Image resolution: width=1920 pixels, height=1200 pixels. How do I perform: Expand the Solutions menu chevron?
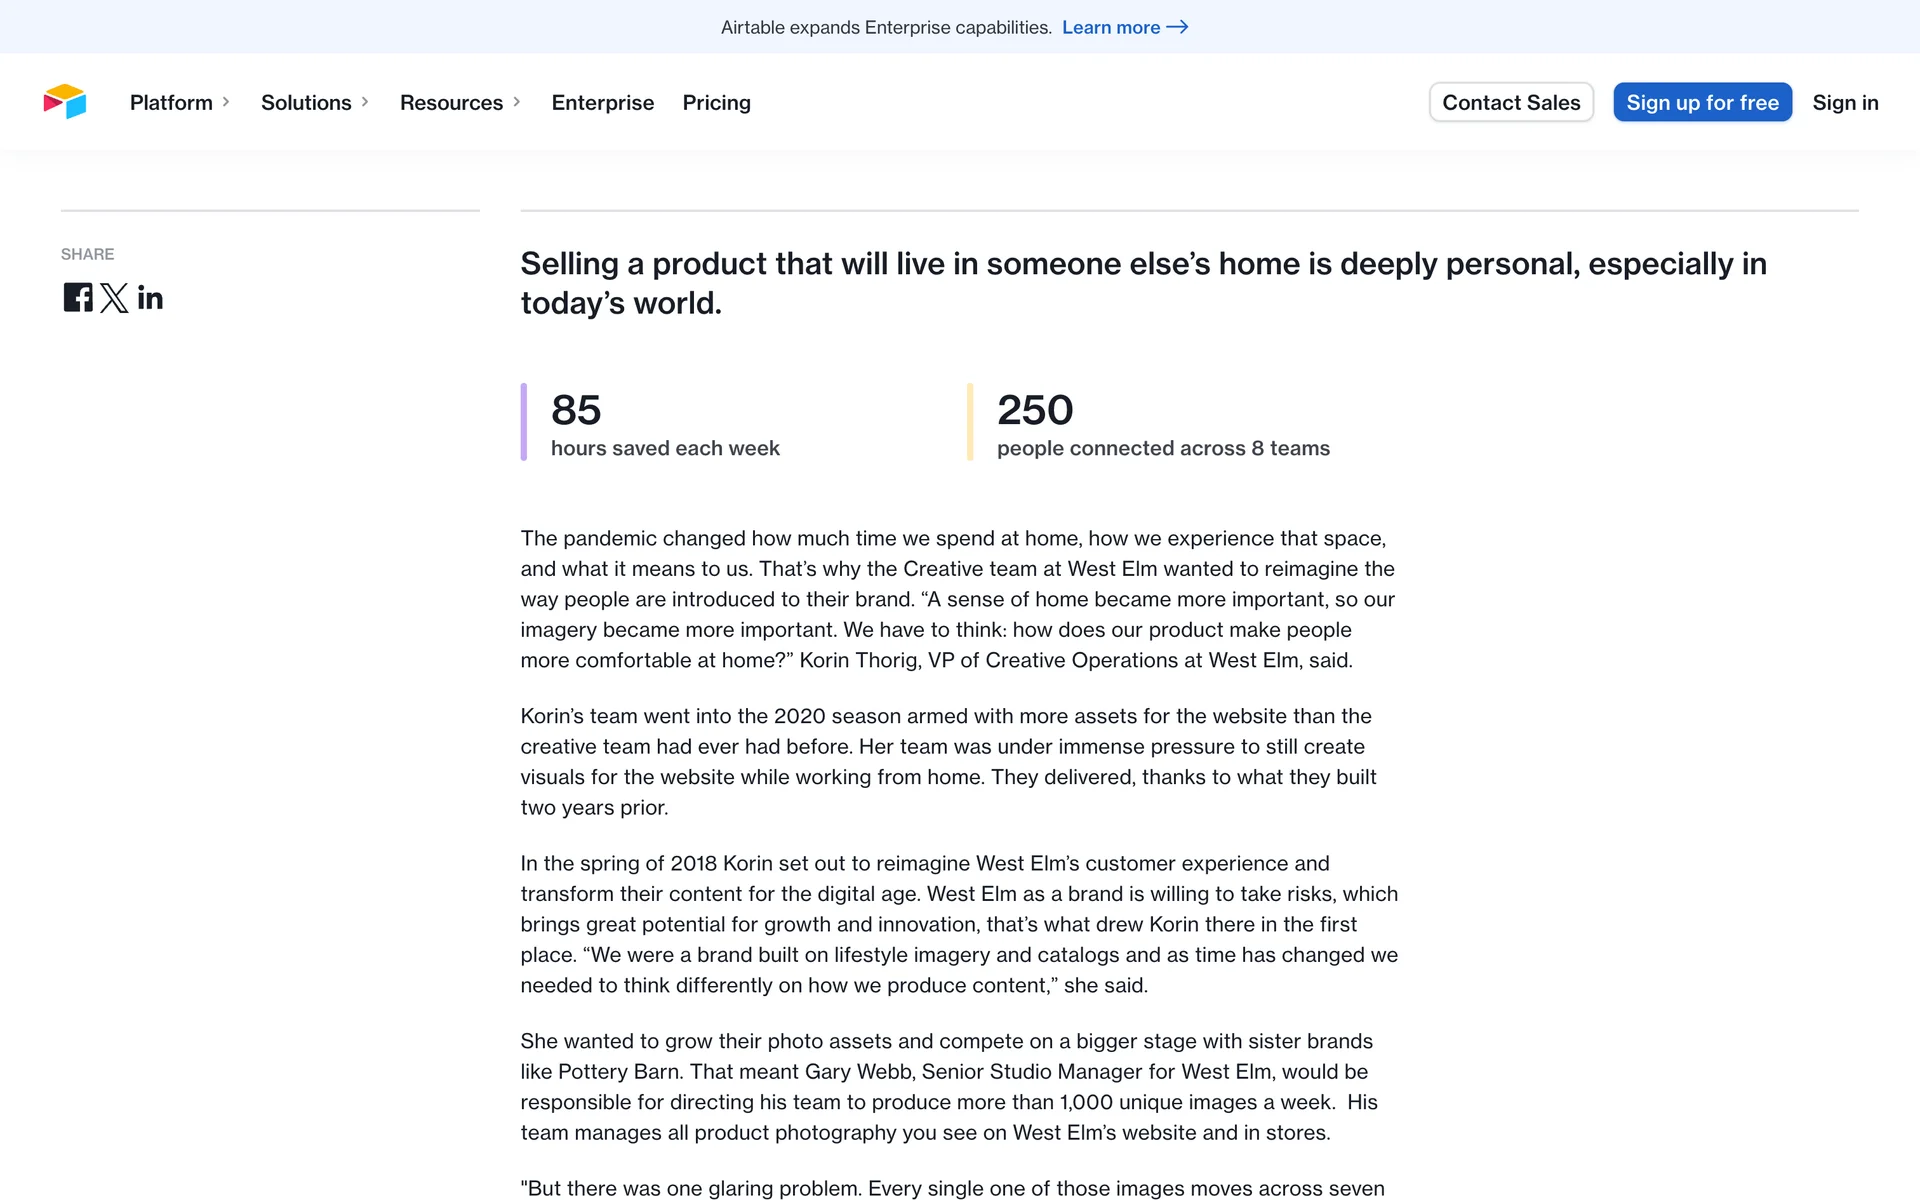point(365,102)
